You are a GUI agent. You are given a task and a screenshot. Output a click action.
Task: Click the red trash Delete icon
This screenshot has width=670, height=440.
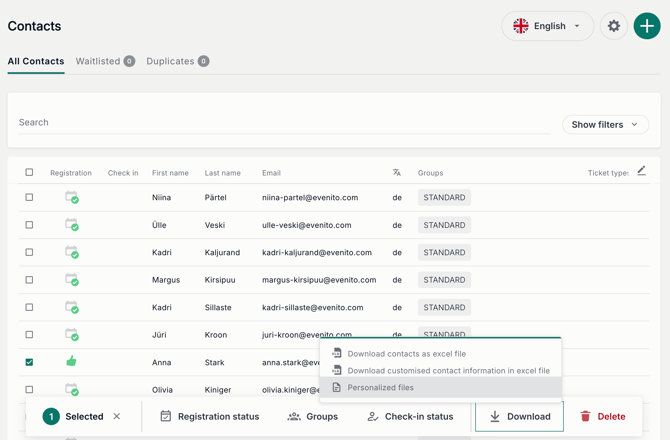coord(585,416)
